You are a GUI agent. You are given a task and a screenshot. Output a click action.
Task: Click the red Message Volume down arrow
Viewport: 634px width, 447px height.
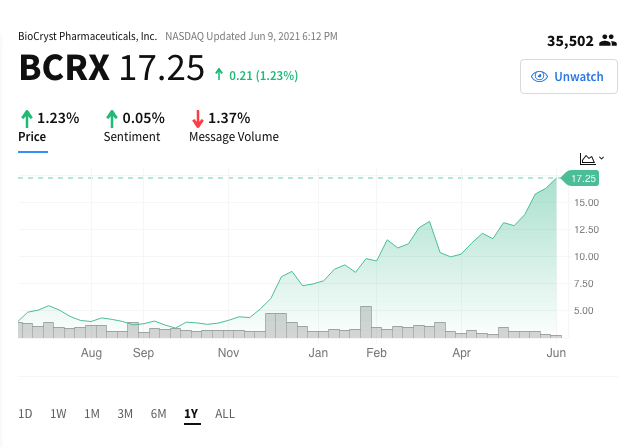[197, 118]
